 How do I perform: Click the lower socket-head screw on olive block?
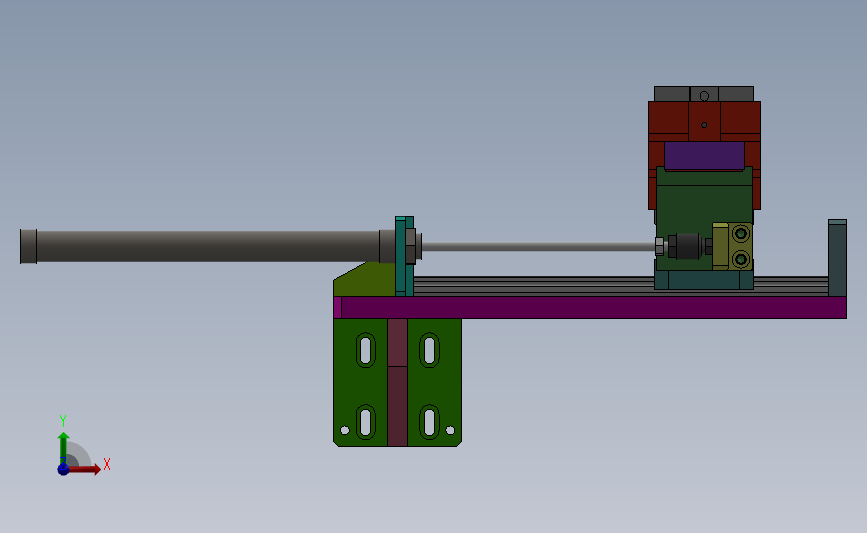tap(740, 258)
